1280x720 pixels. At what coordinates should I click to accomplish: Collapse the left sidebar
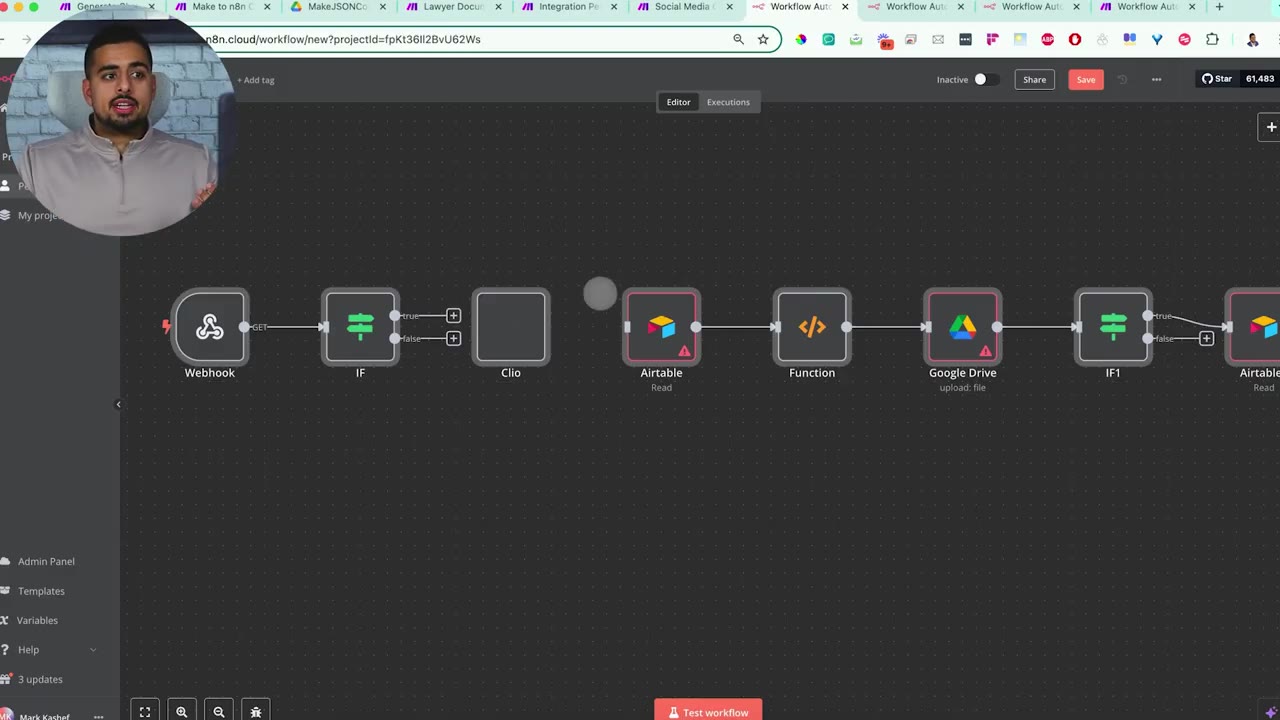[x=118, y=404]
